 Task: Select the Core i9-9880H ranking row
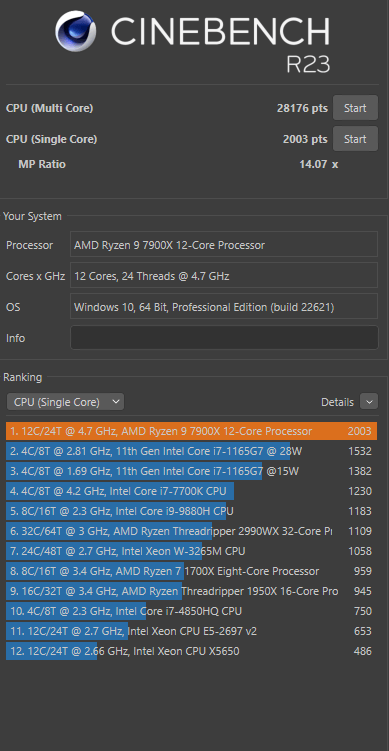point(192,511)
